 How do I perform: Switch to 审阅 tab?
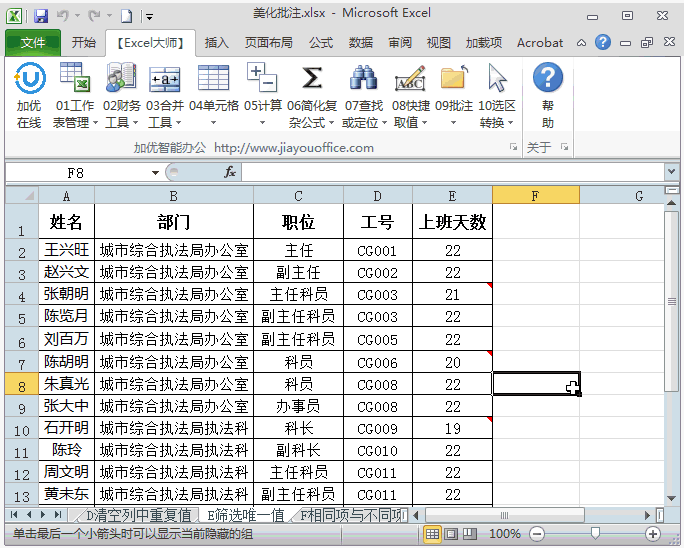[x=400, y=43]
